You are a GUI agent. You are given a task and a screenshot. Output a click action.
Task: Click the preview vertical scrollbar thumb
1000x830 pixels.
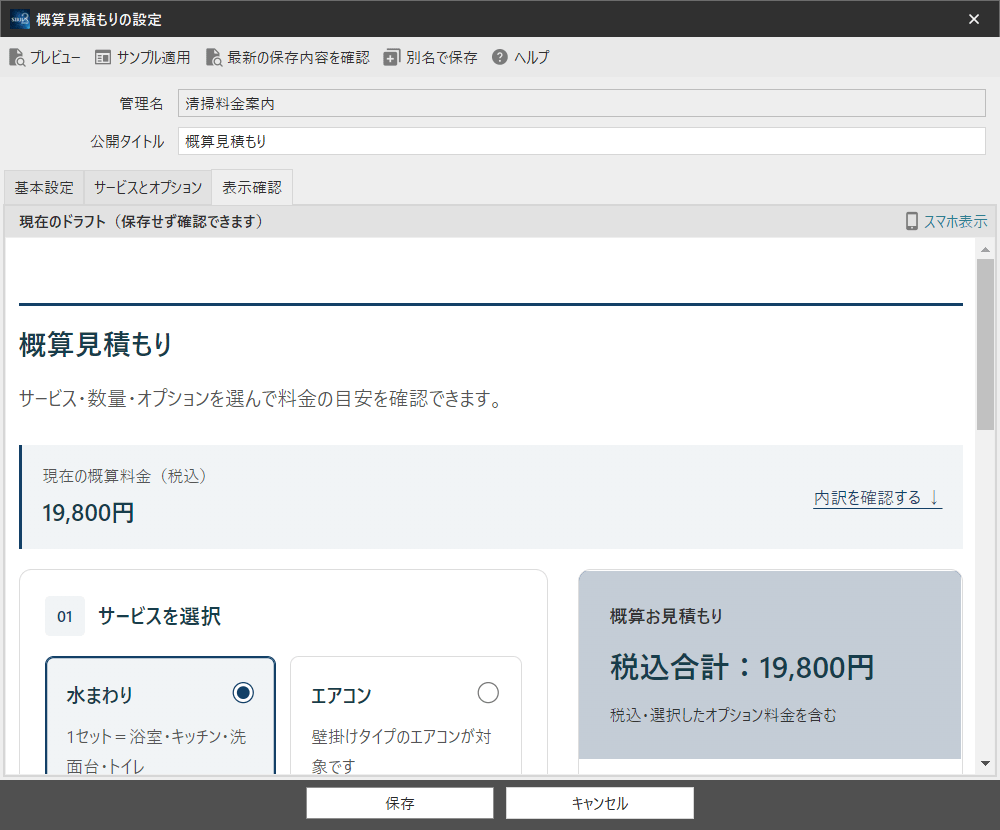coord(985,344)
